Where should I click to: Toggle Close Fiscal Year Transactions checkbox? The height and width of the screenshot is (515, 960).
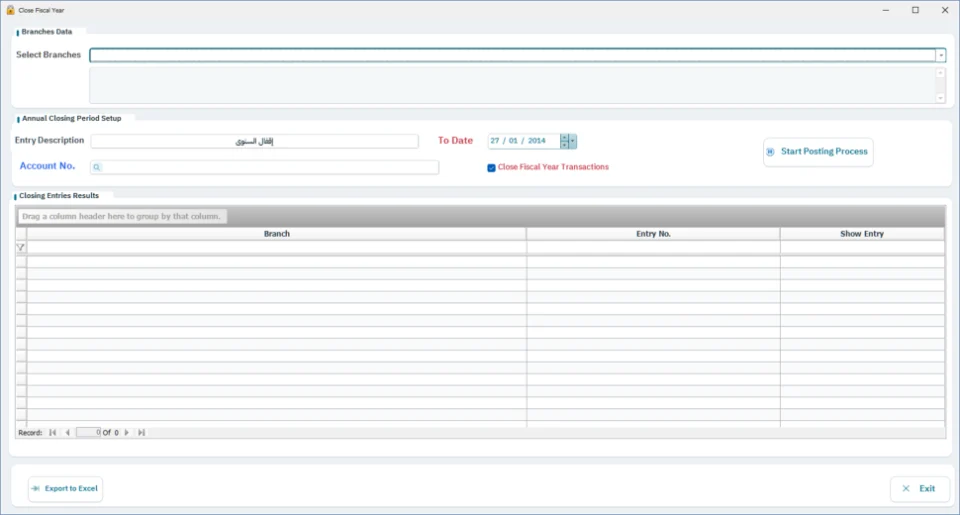pos(491,168)
